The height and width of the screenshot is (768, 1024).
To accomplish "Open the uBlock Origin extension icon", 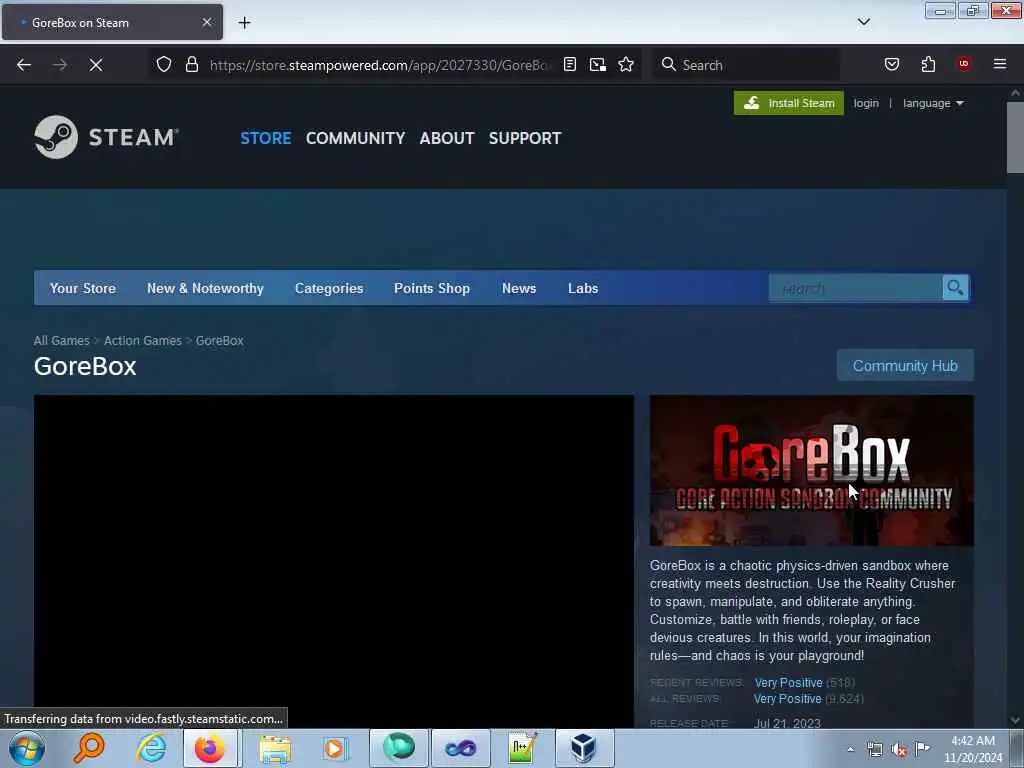I will tap(964, 64).
